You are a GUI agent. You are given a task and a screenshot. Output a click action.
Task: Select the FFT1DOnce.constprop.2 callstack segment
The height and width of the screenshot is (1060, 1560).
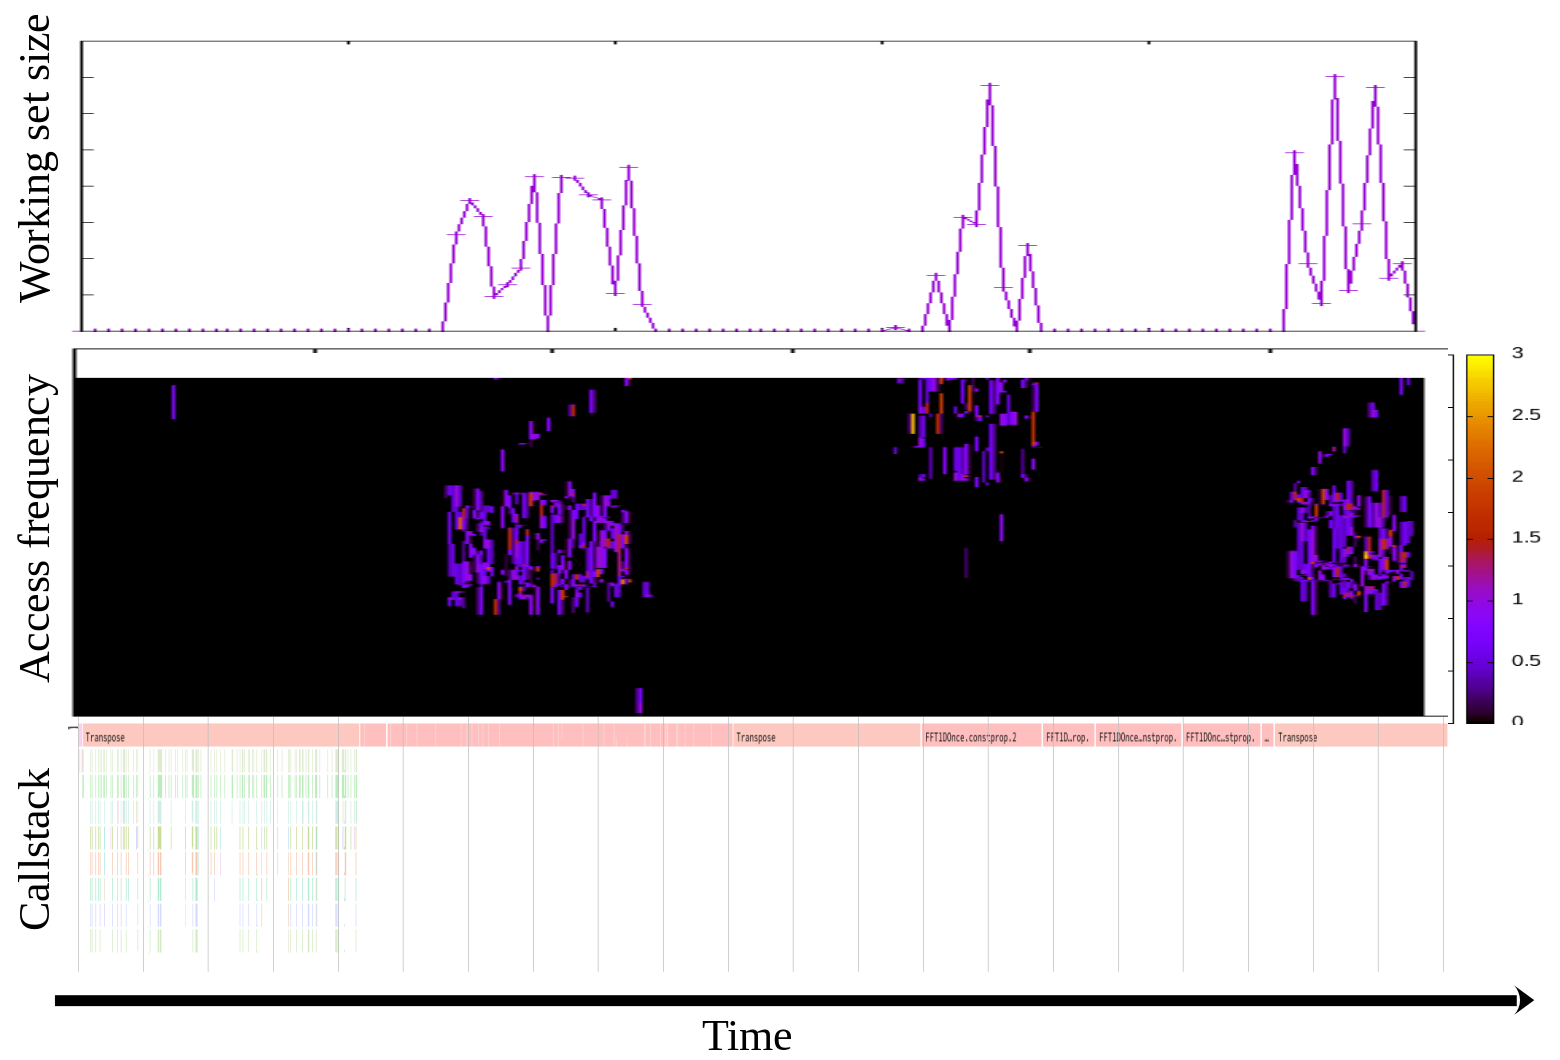click(x=982, y=736)
